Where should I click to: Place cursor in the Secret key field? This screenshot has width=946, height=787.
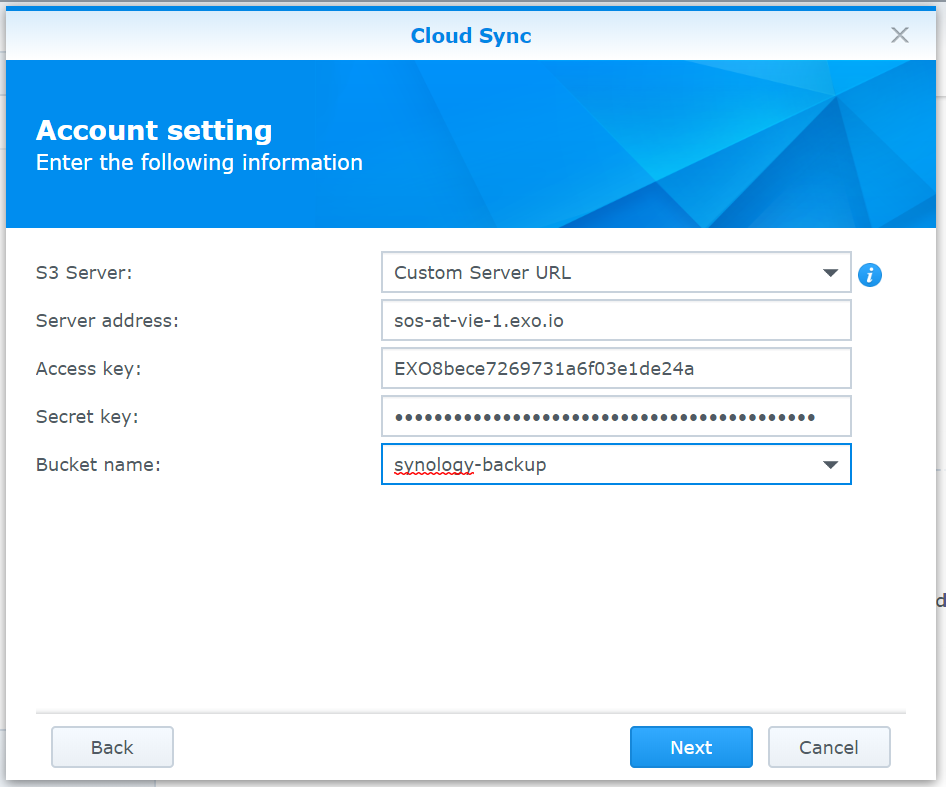[615, 417]
